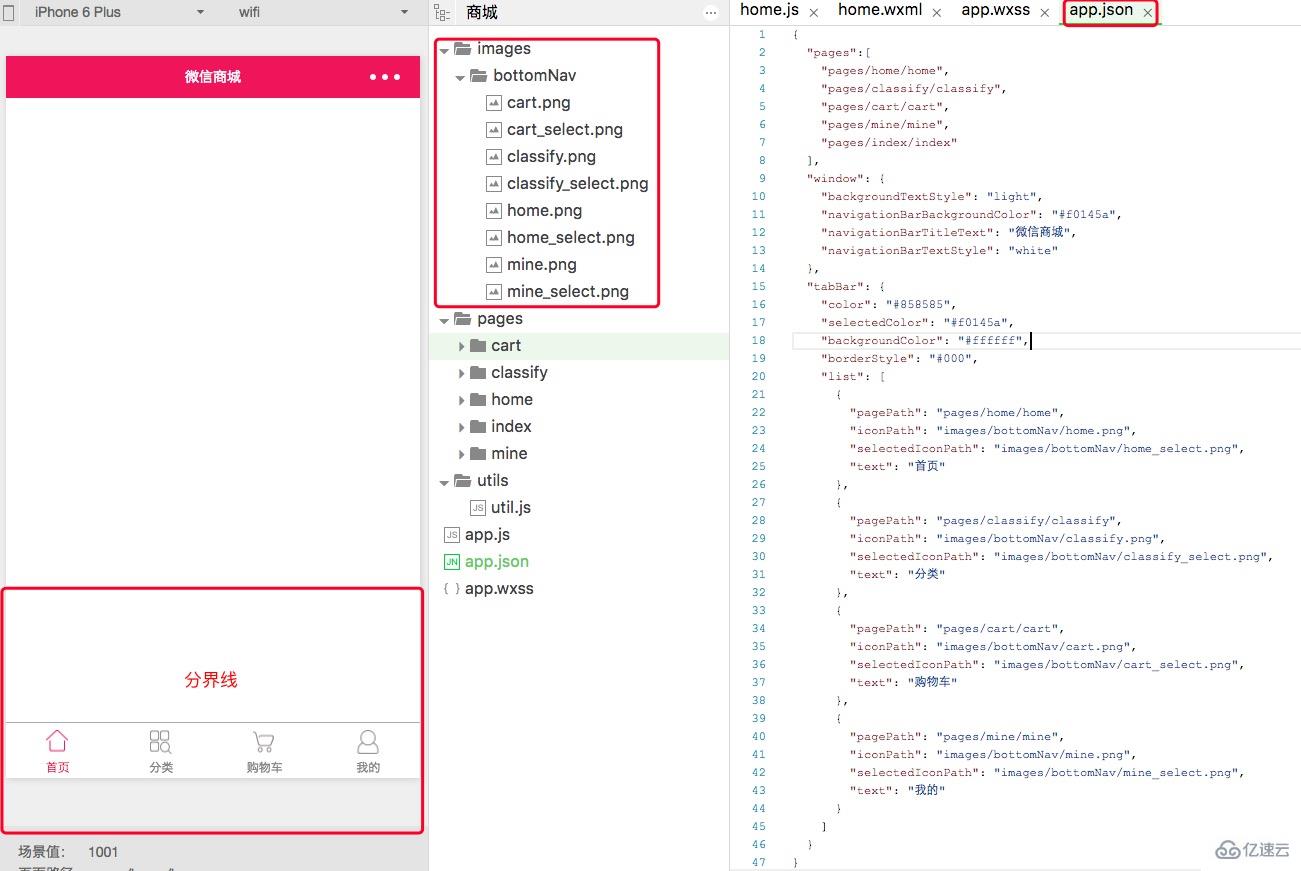Viewport: 1301px width, 871px height.
Task: Click the 微信商城 navigation title
Action: [212, 77]
